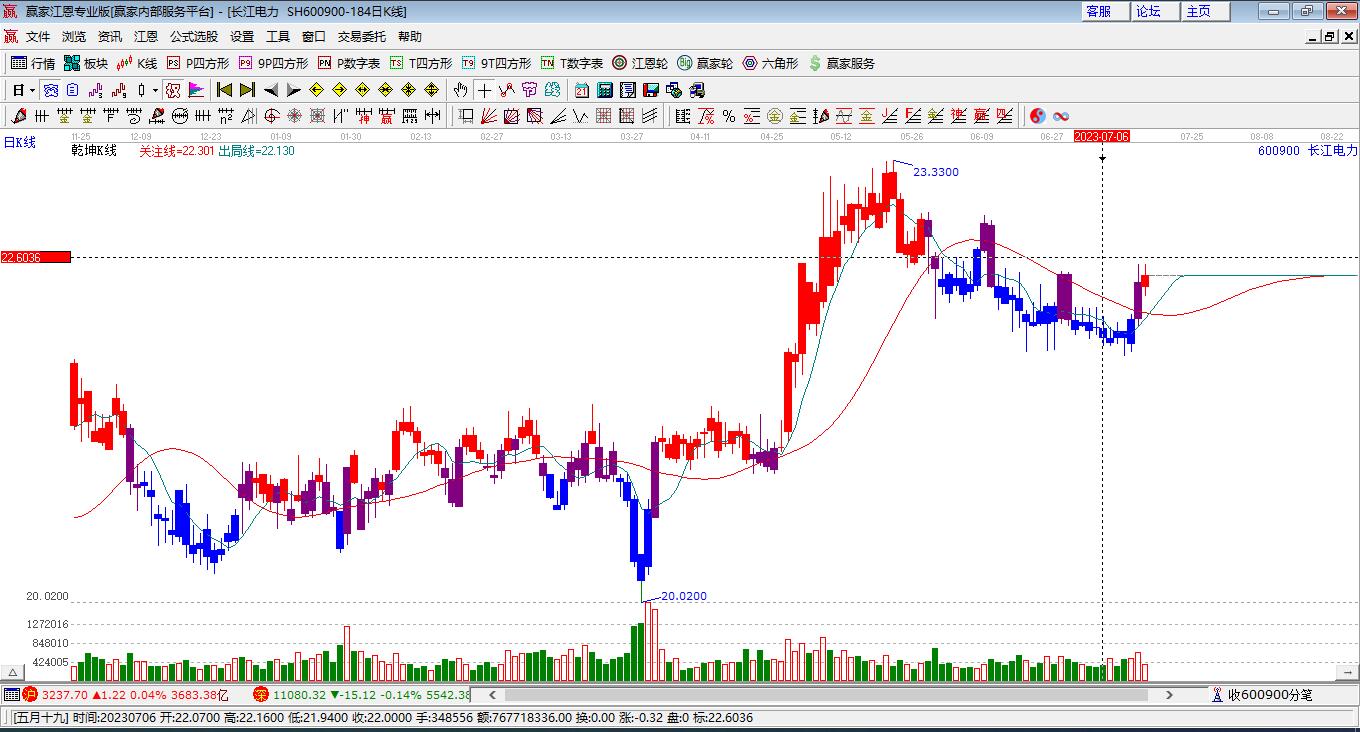Image resolution: width=1360 pixels, height=732 pixels.
Task: Click the 沪 index 3237.70 status entry
Action: [x=128, y=694]
